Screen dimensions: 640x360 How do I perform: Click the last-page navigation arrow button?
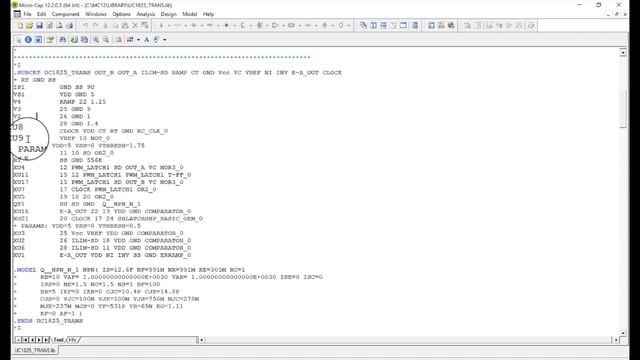click(46, 340)
